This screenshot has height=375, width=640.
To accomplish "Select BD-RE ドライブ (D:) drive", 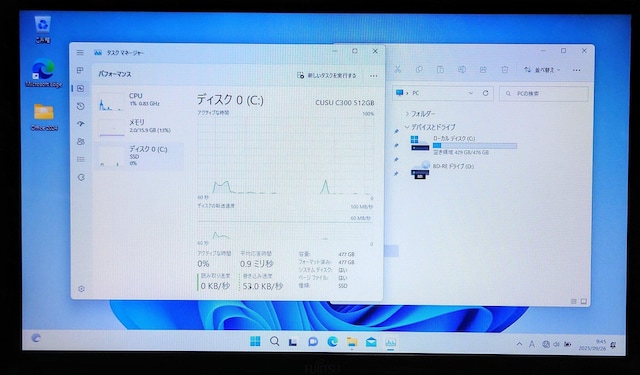I will click(443, 169).
